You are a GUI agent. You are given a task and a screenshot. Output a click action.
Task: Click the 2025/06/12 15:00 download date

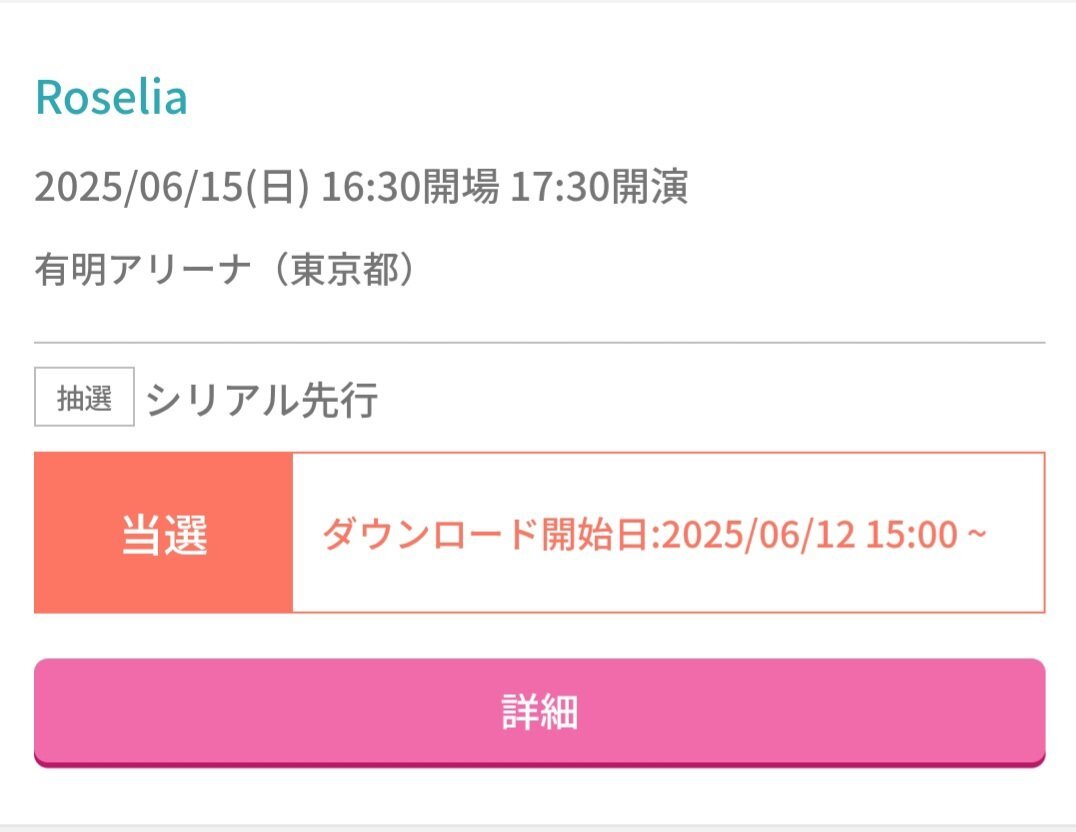(810, 534)
